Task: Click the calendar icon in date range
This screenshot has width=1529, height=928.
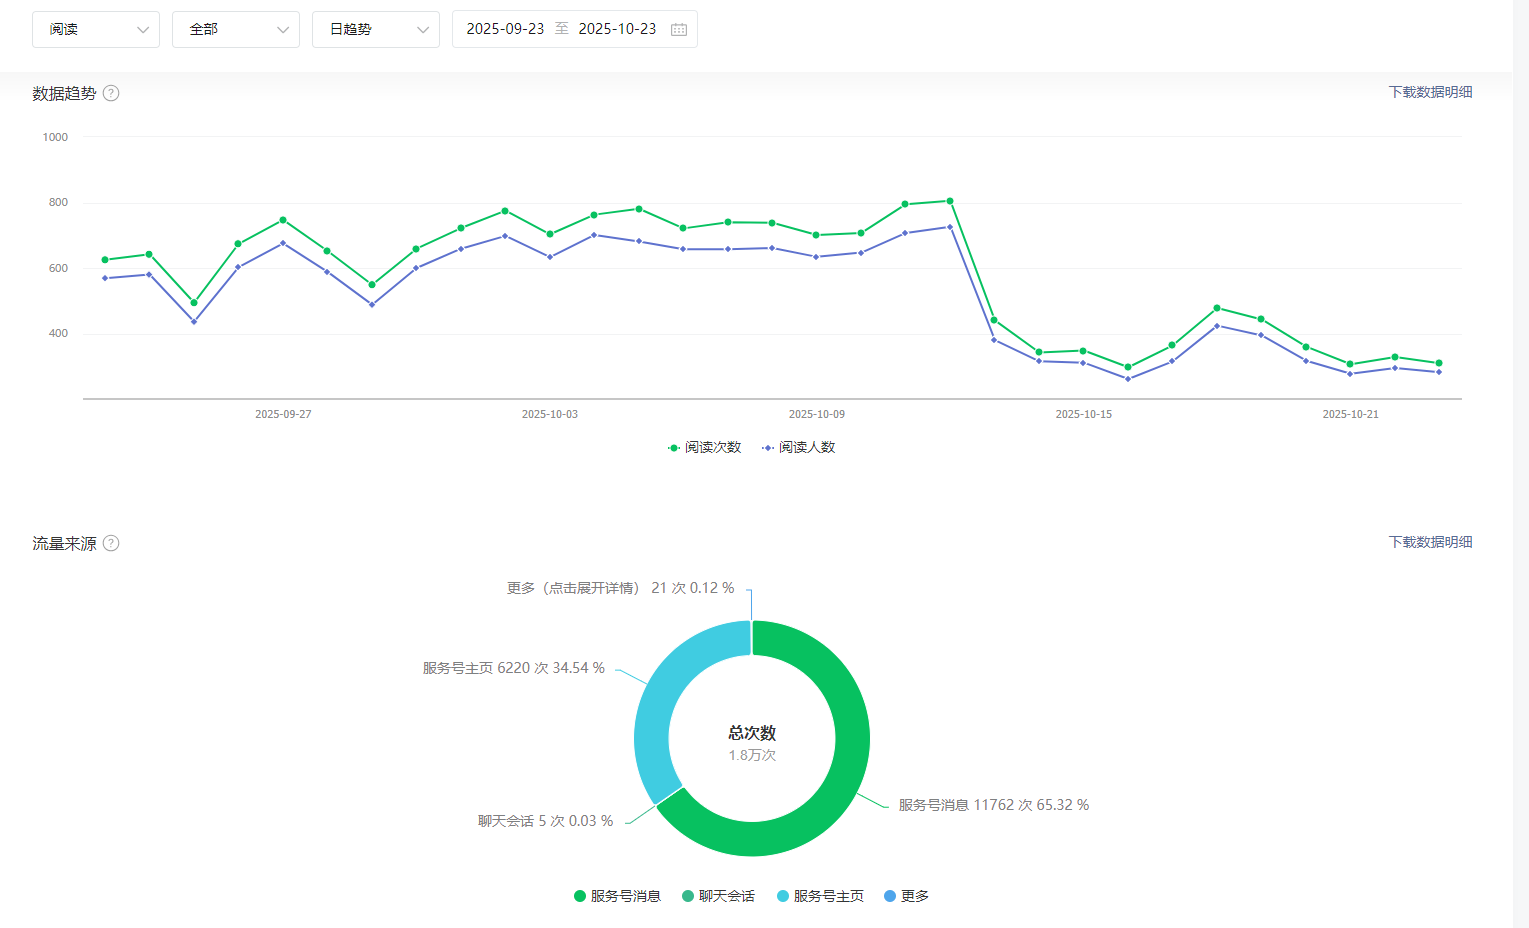Action: pos(679,30)
